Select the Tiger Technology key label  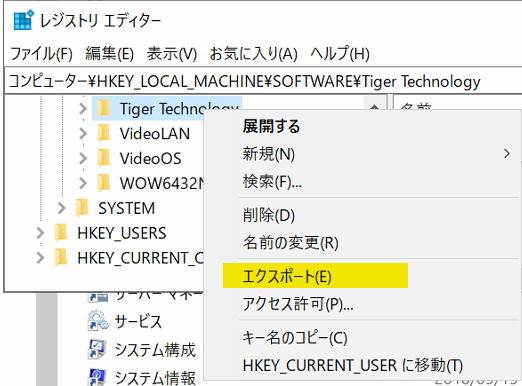[x=179, y=109]
